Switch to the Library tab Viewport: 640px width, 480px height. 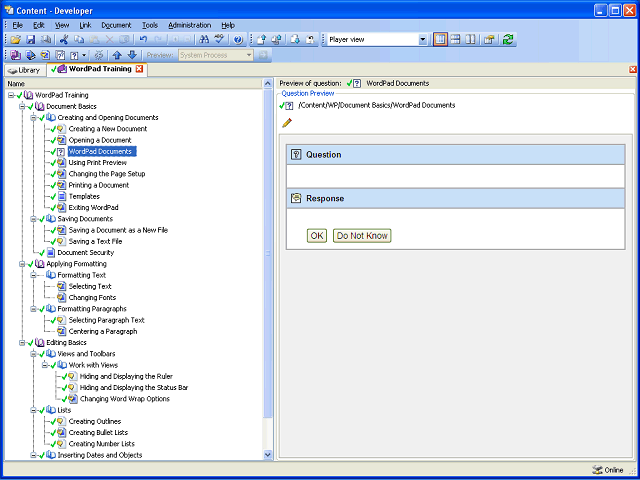(25, 70)
